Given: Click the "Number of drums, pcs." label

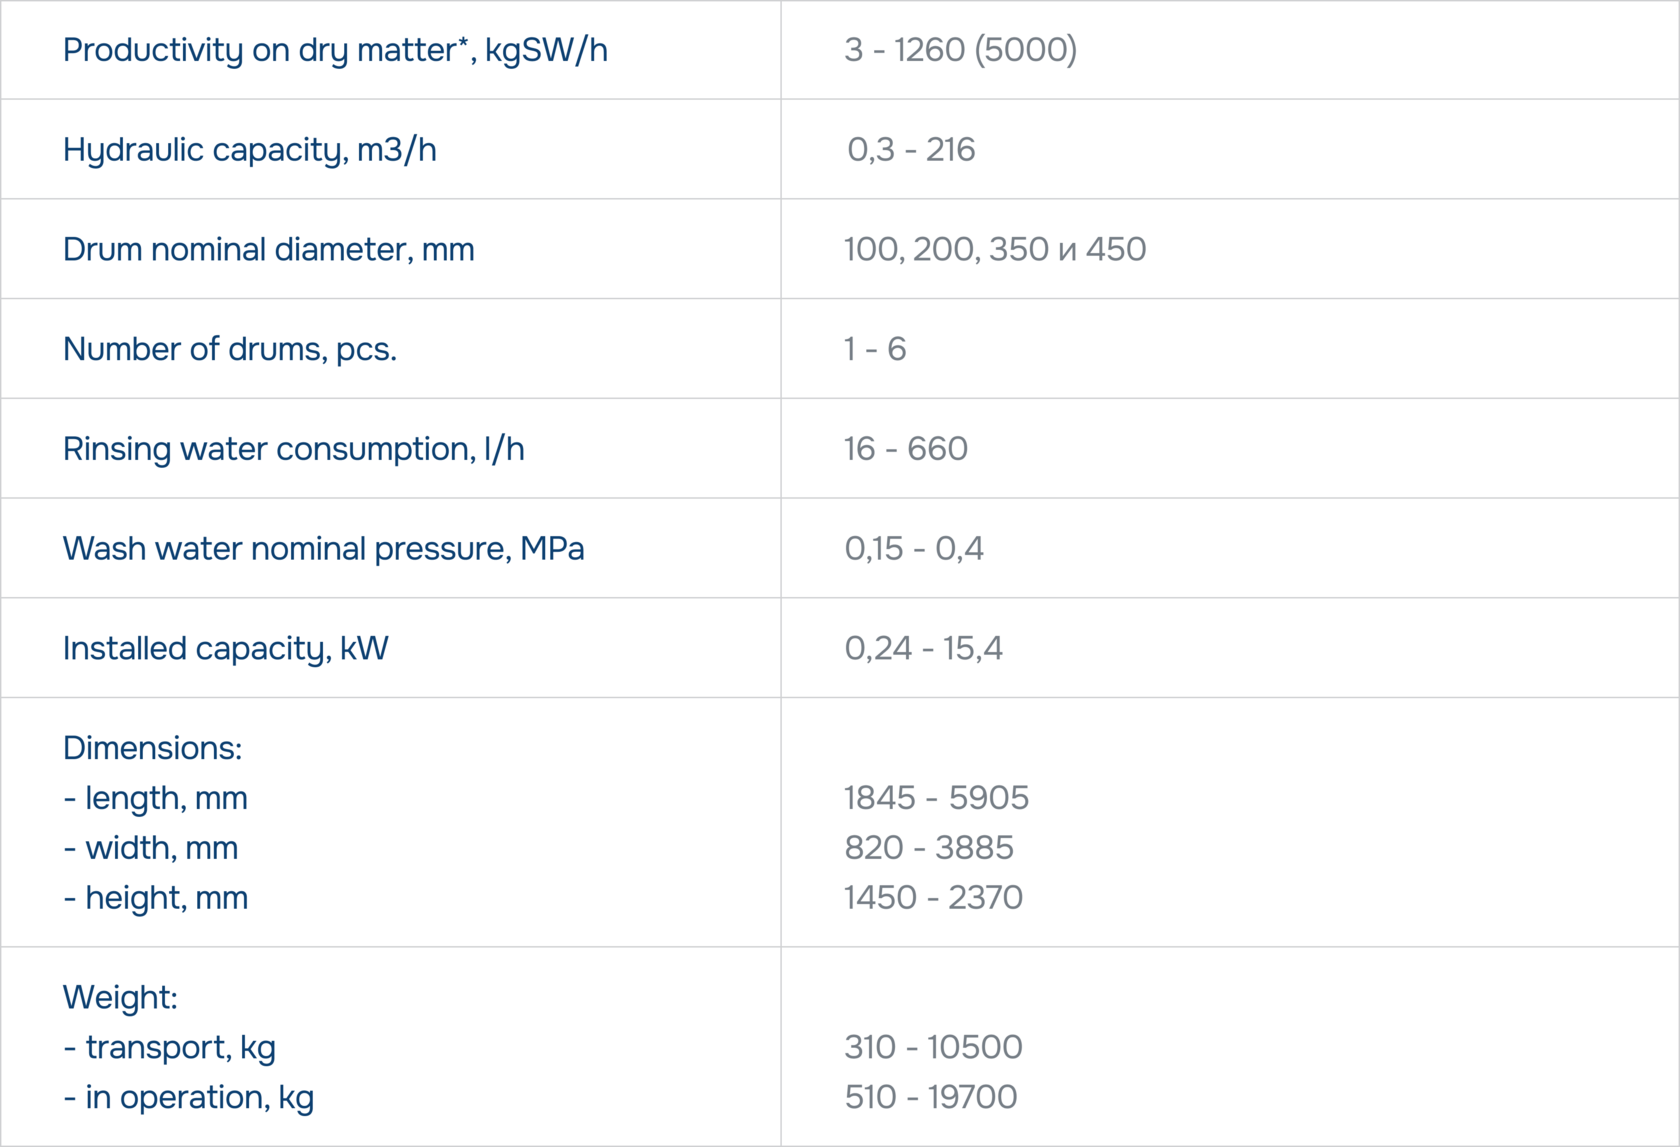Looking at the screenshot, I should 229,349.
